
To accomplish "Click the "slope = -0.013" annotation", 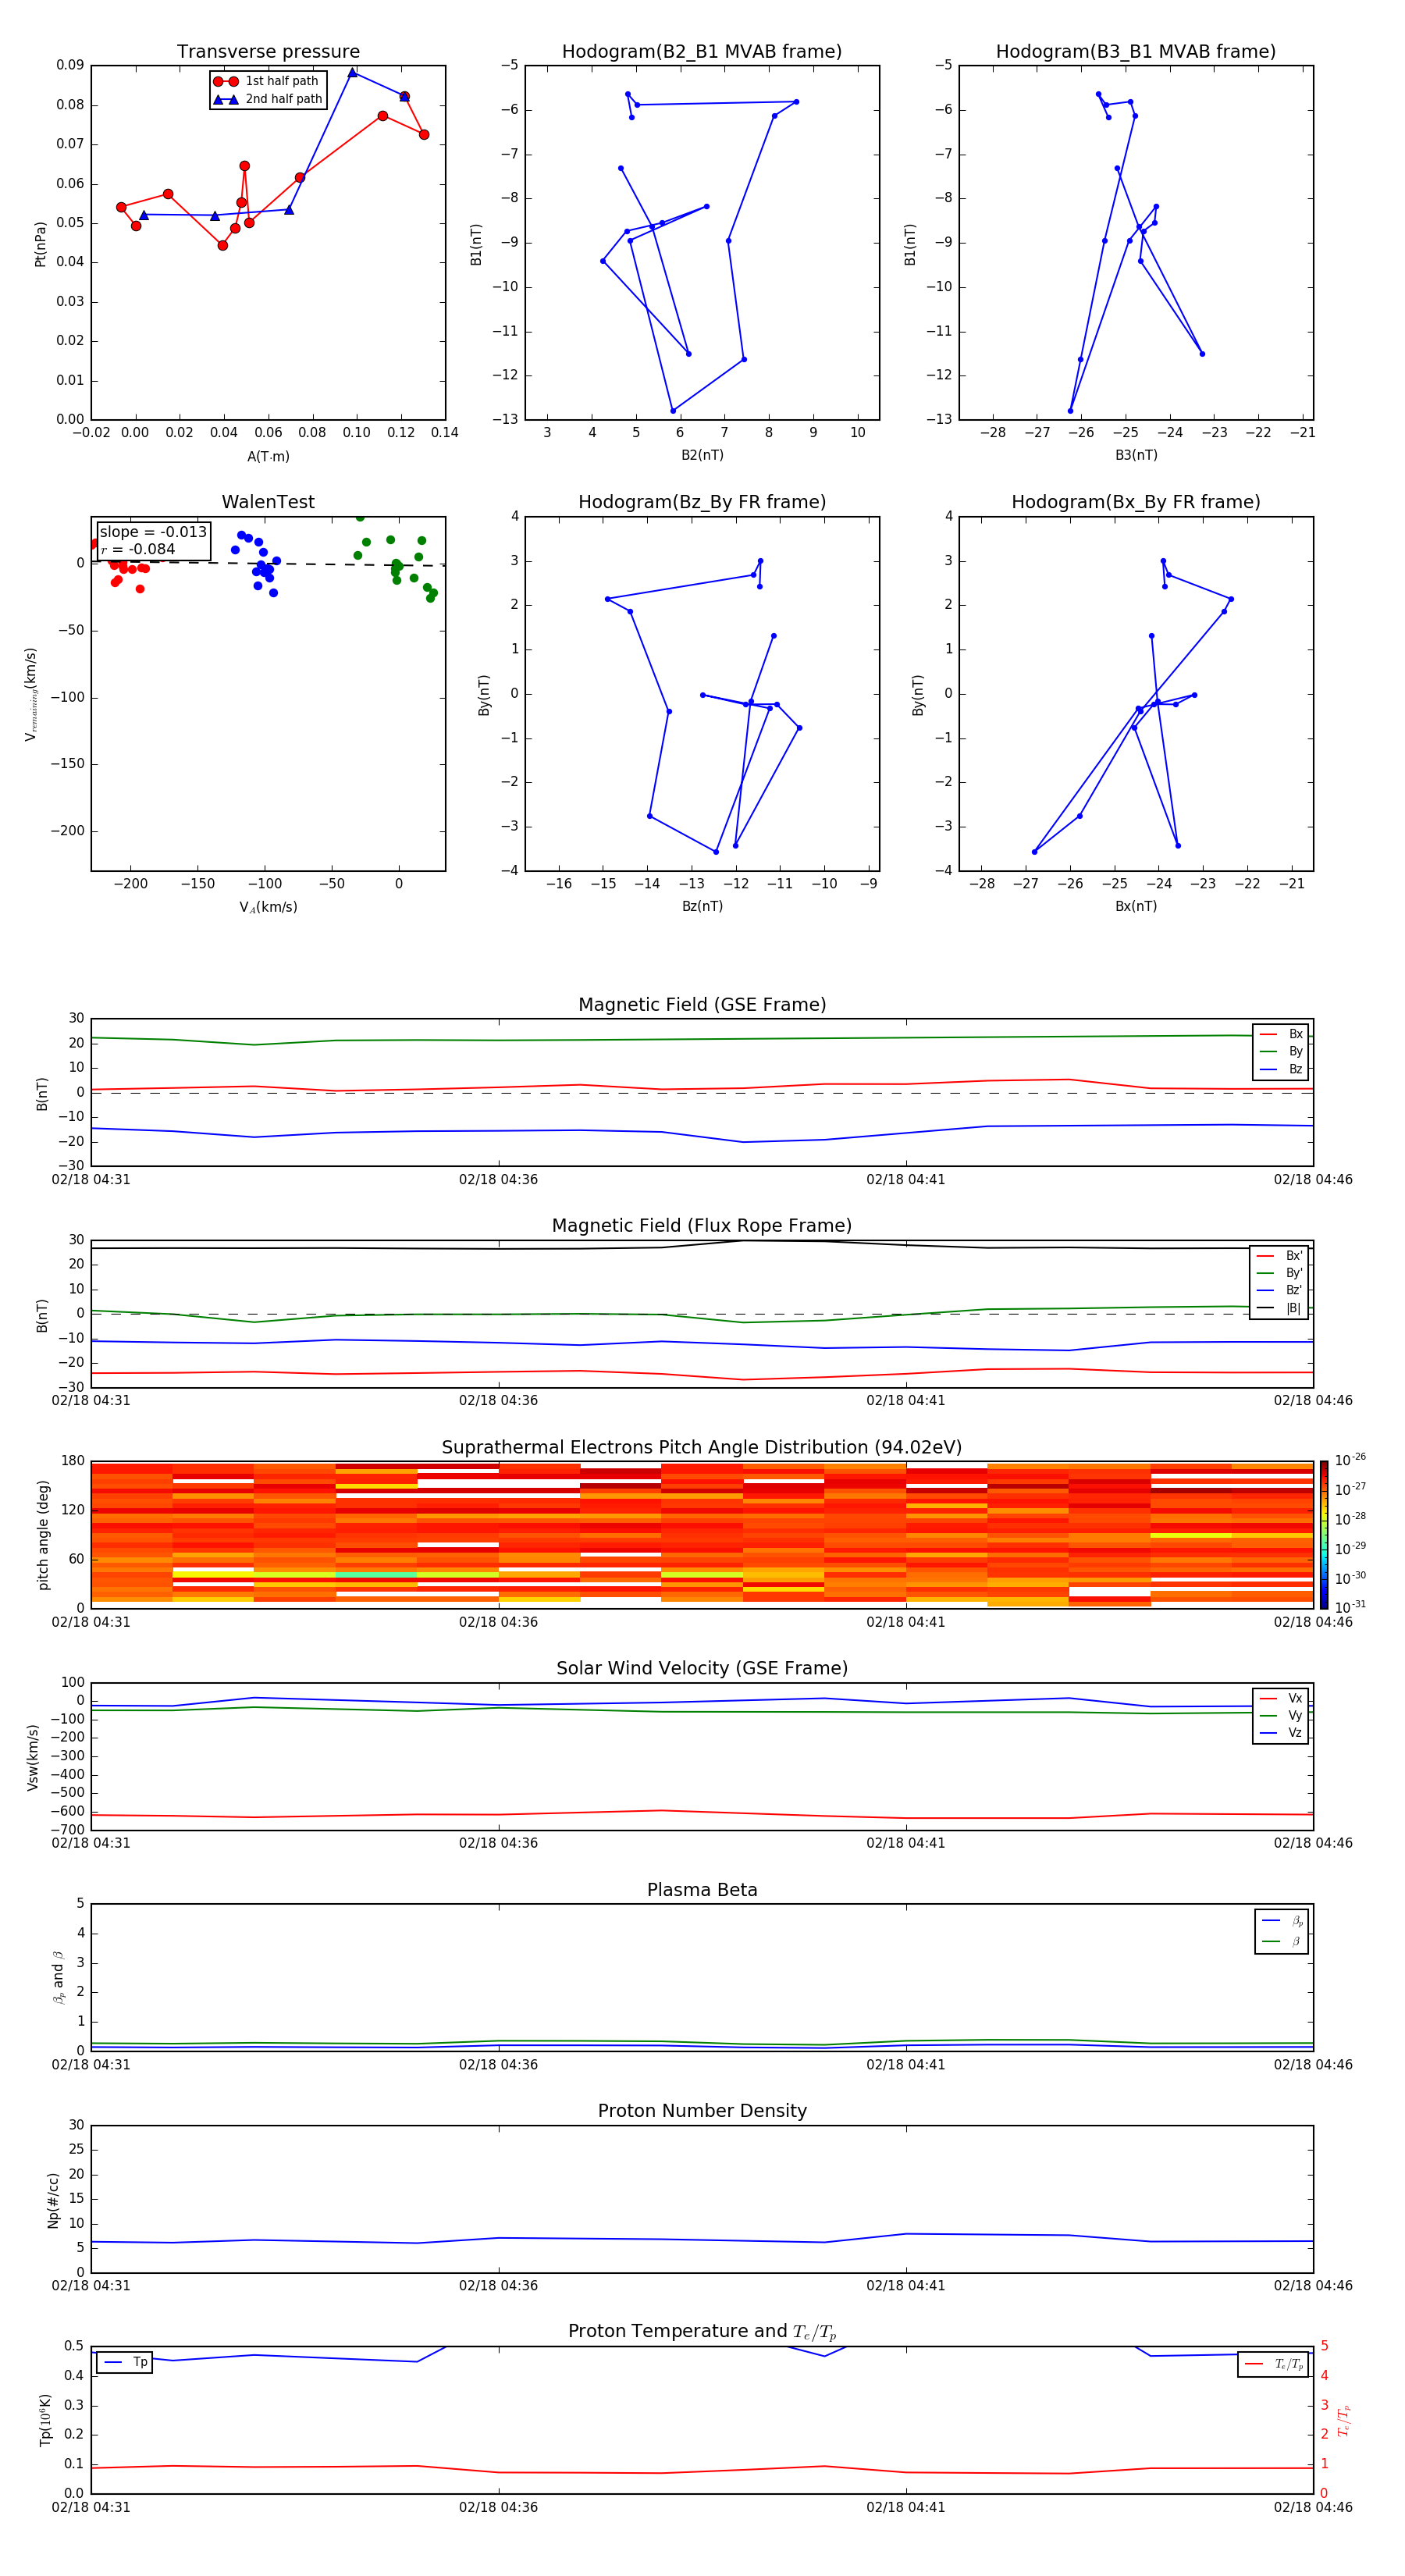I will coord(153,532).
